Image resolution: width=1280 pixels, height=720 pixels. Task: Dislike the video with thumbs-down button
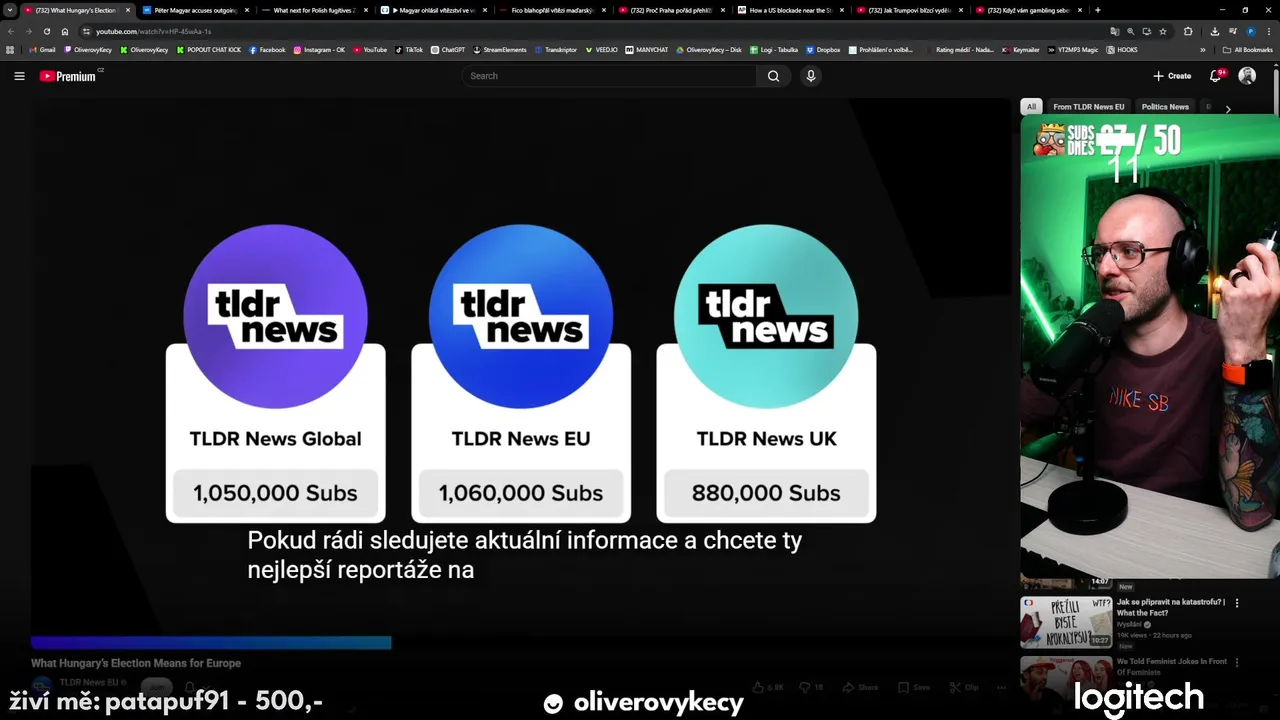[x=813, y=688]
